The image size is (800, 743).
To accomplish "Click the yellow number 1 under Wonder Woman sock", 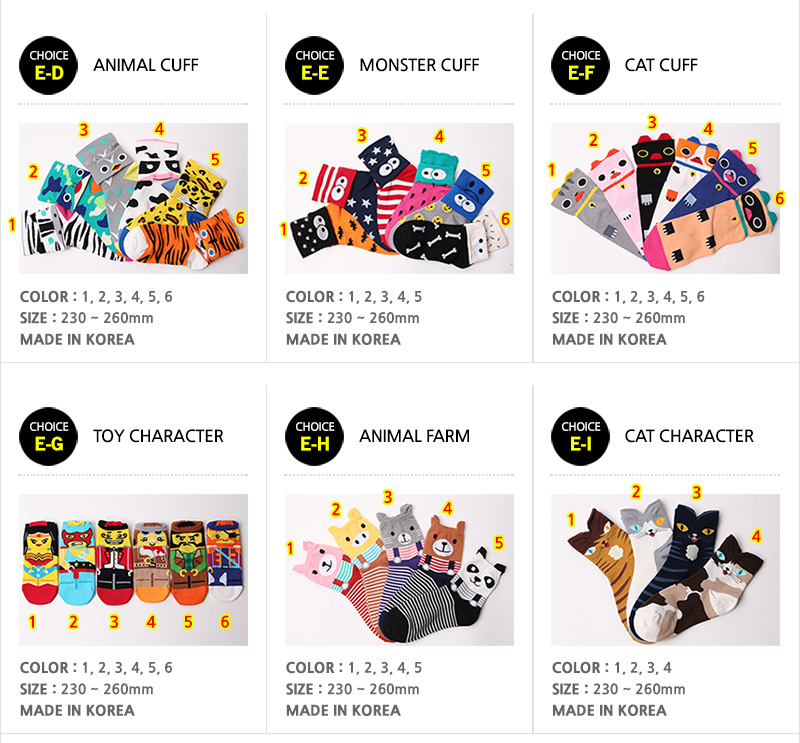I will click(32, 622).
